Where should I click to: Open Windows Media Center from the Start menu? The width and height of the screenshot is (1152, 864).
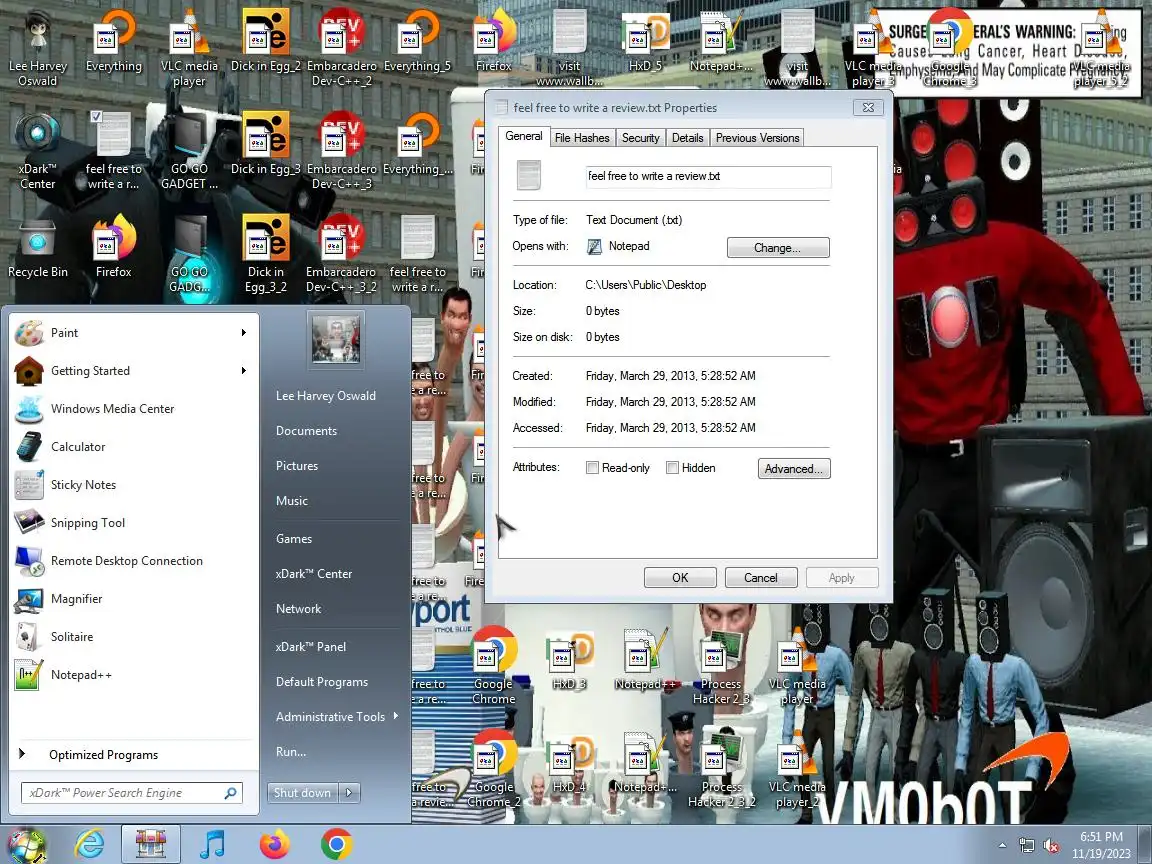pos(132,408)
